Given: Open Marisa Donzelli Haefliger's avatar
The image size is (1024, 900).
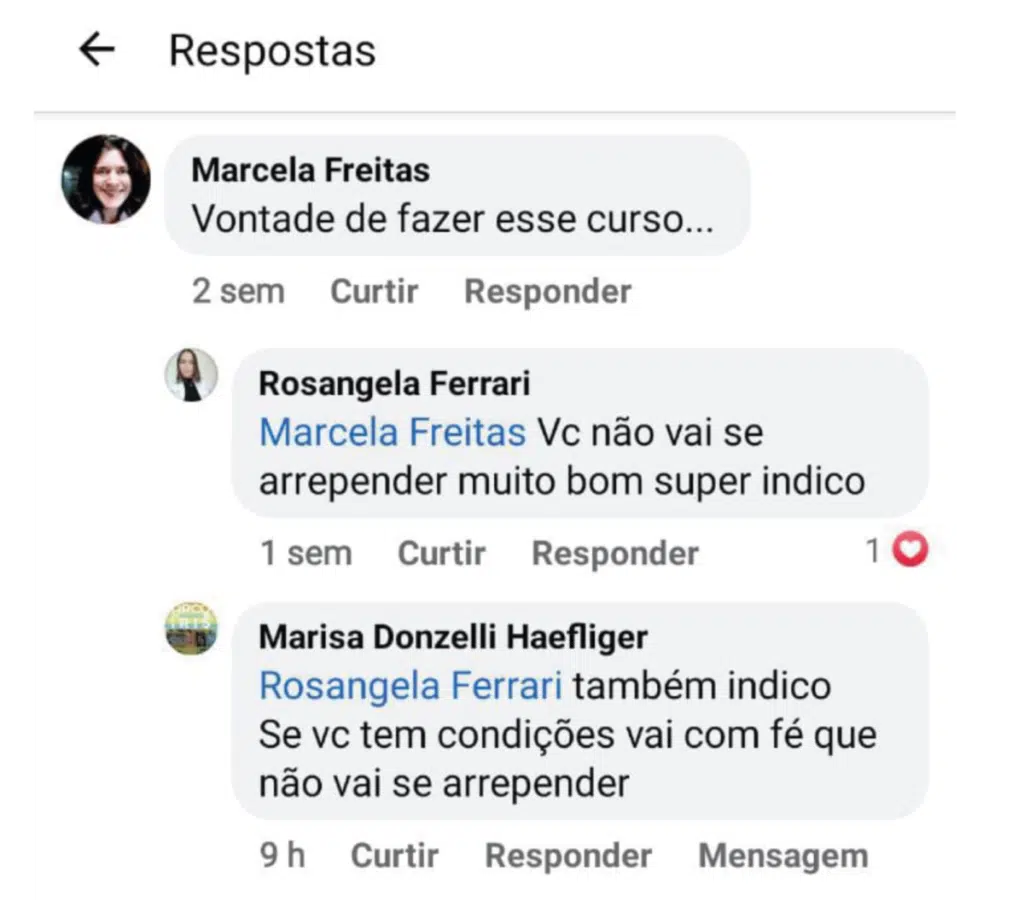Looking at the screenshot, I should click(191, 629).
